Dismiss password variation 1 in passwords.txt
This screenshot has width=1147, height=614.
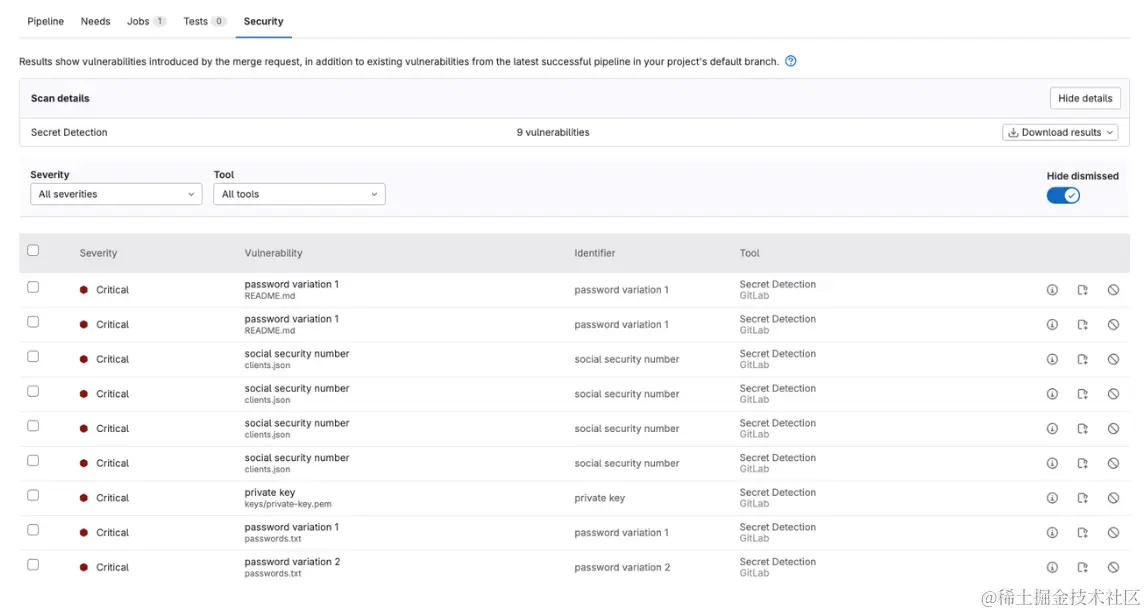(x=1113, y=533)
